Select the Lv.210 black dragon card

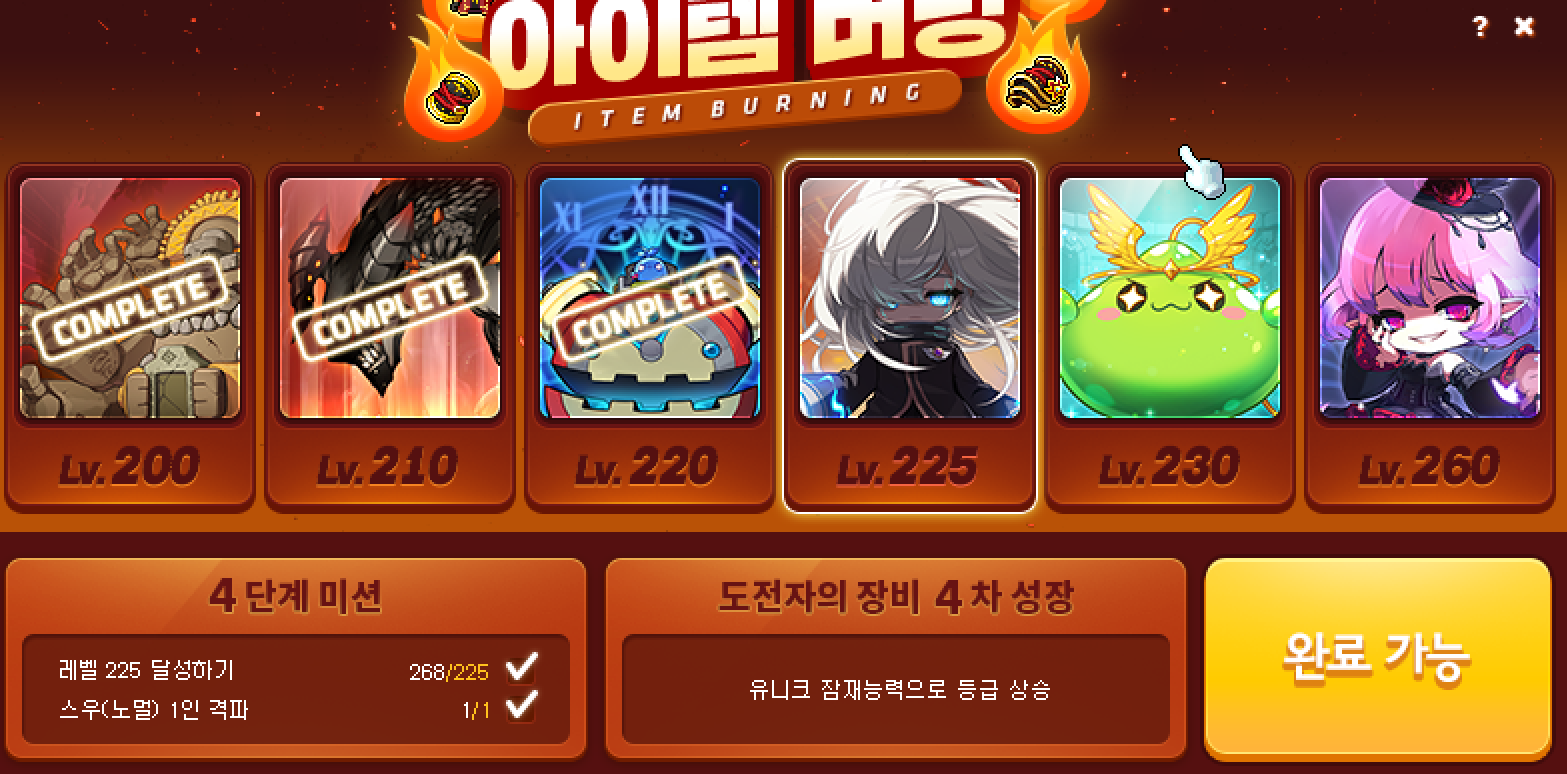[x=390, y=298]
